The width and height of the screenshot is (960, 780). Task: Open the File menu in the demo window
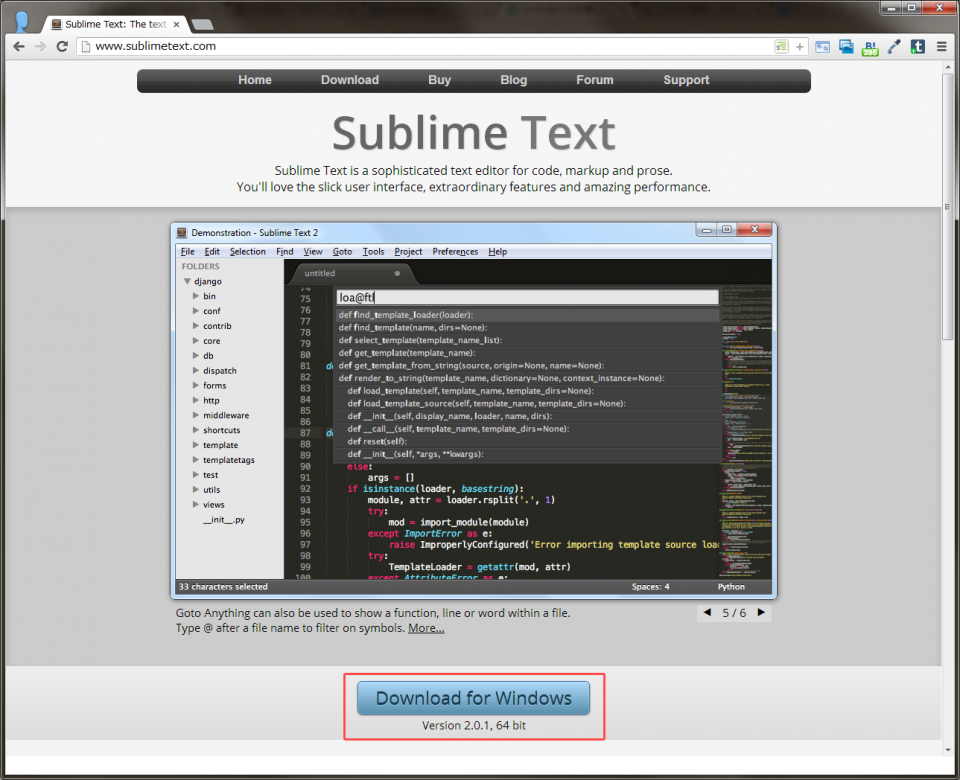coord(187,252)
